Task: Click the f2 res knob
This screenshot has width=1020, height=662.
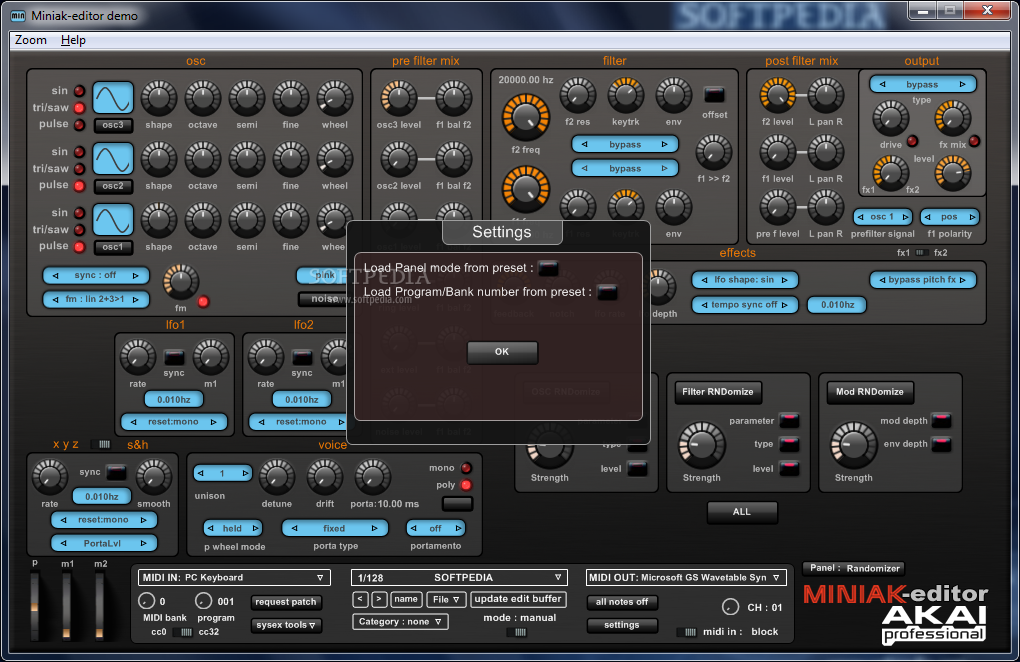Action: coord(578,96)
